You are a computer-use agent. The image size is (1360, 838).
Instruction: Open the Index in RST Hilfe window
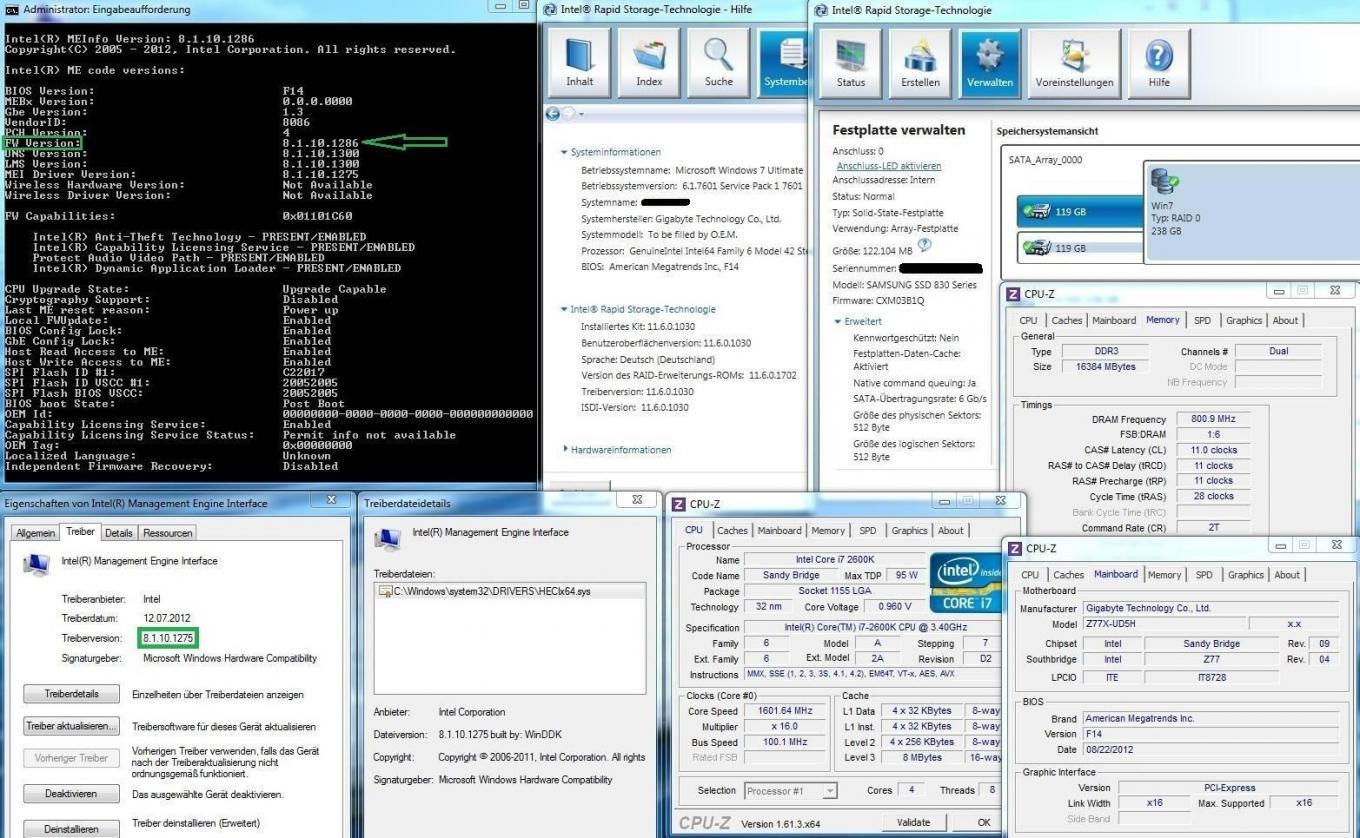click(649, 63)
